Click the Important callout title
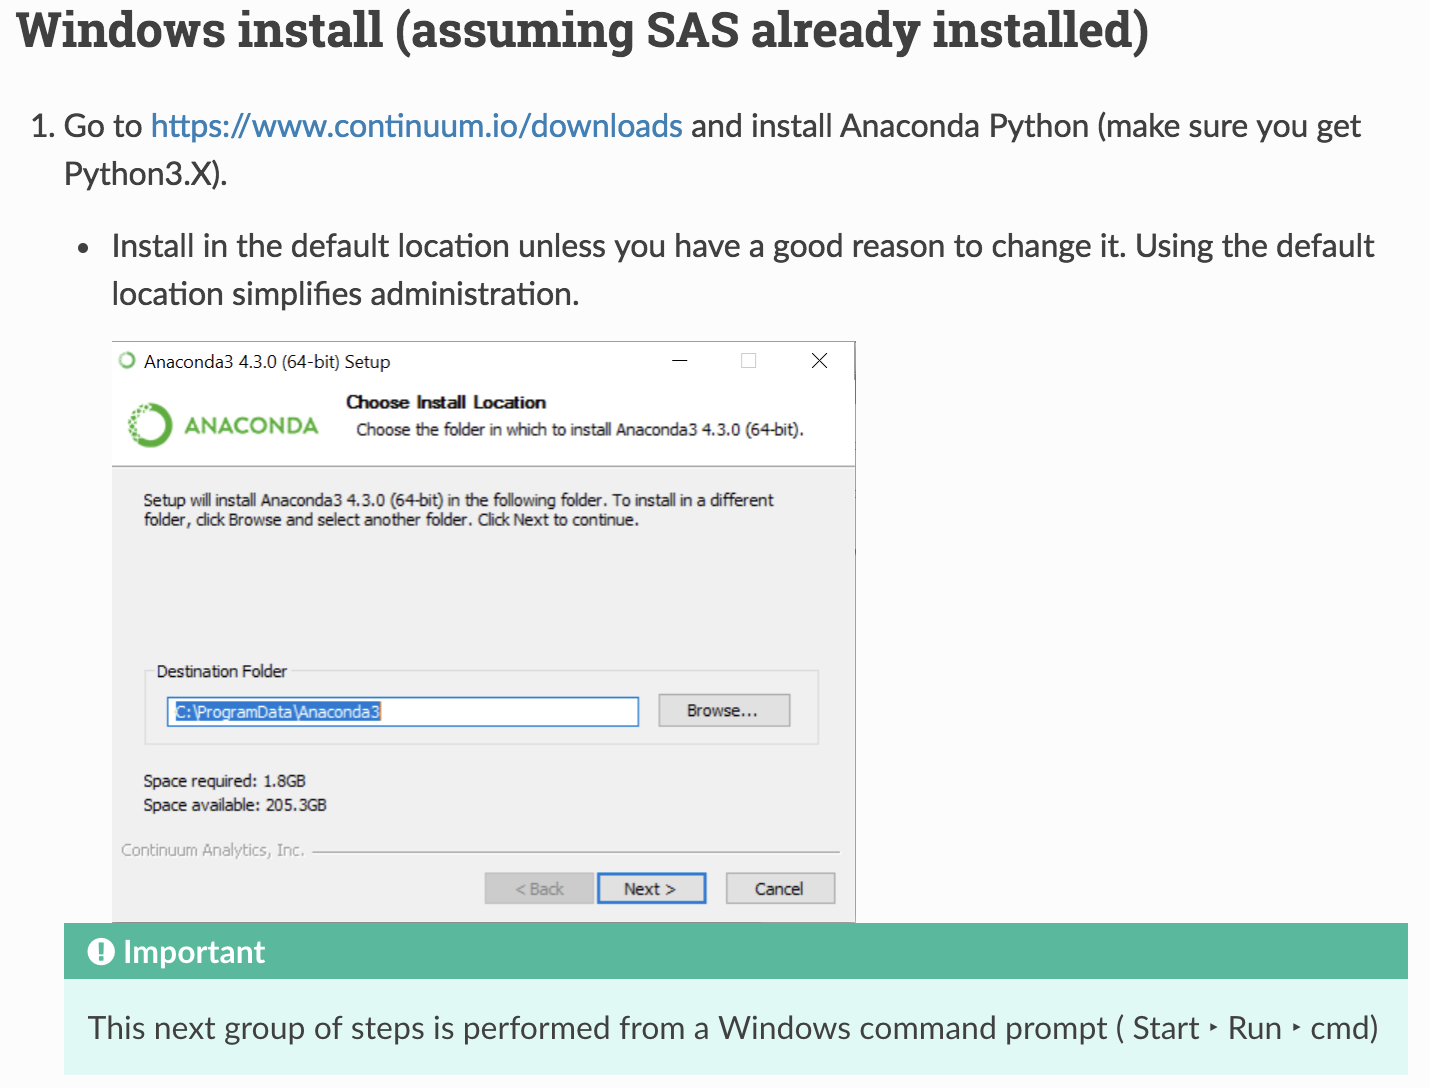 [x=194, y=952]
